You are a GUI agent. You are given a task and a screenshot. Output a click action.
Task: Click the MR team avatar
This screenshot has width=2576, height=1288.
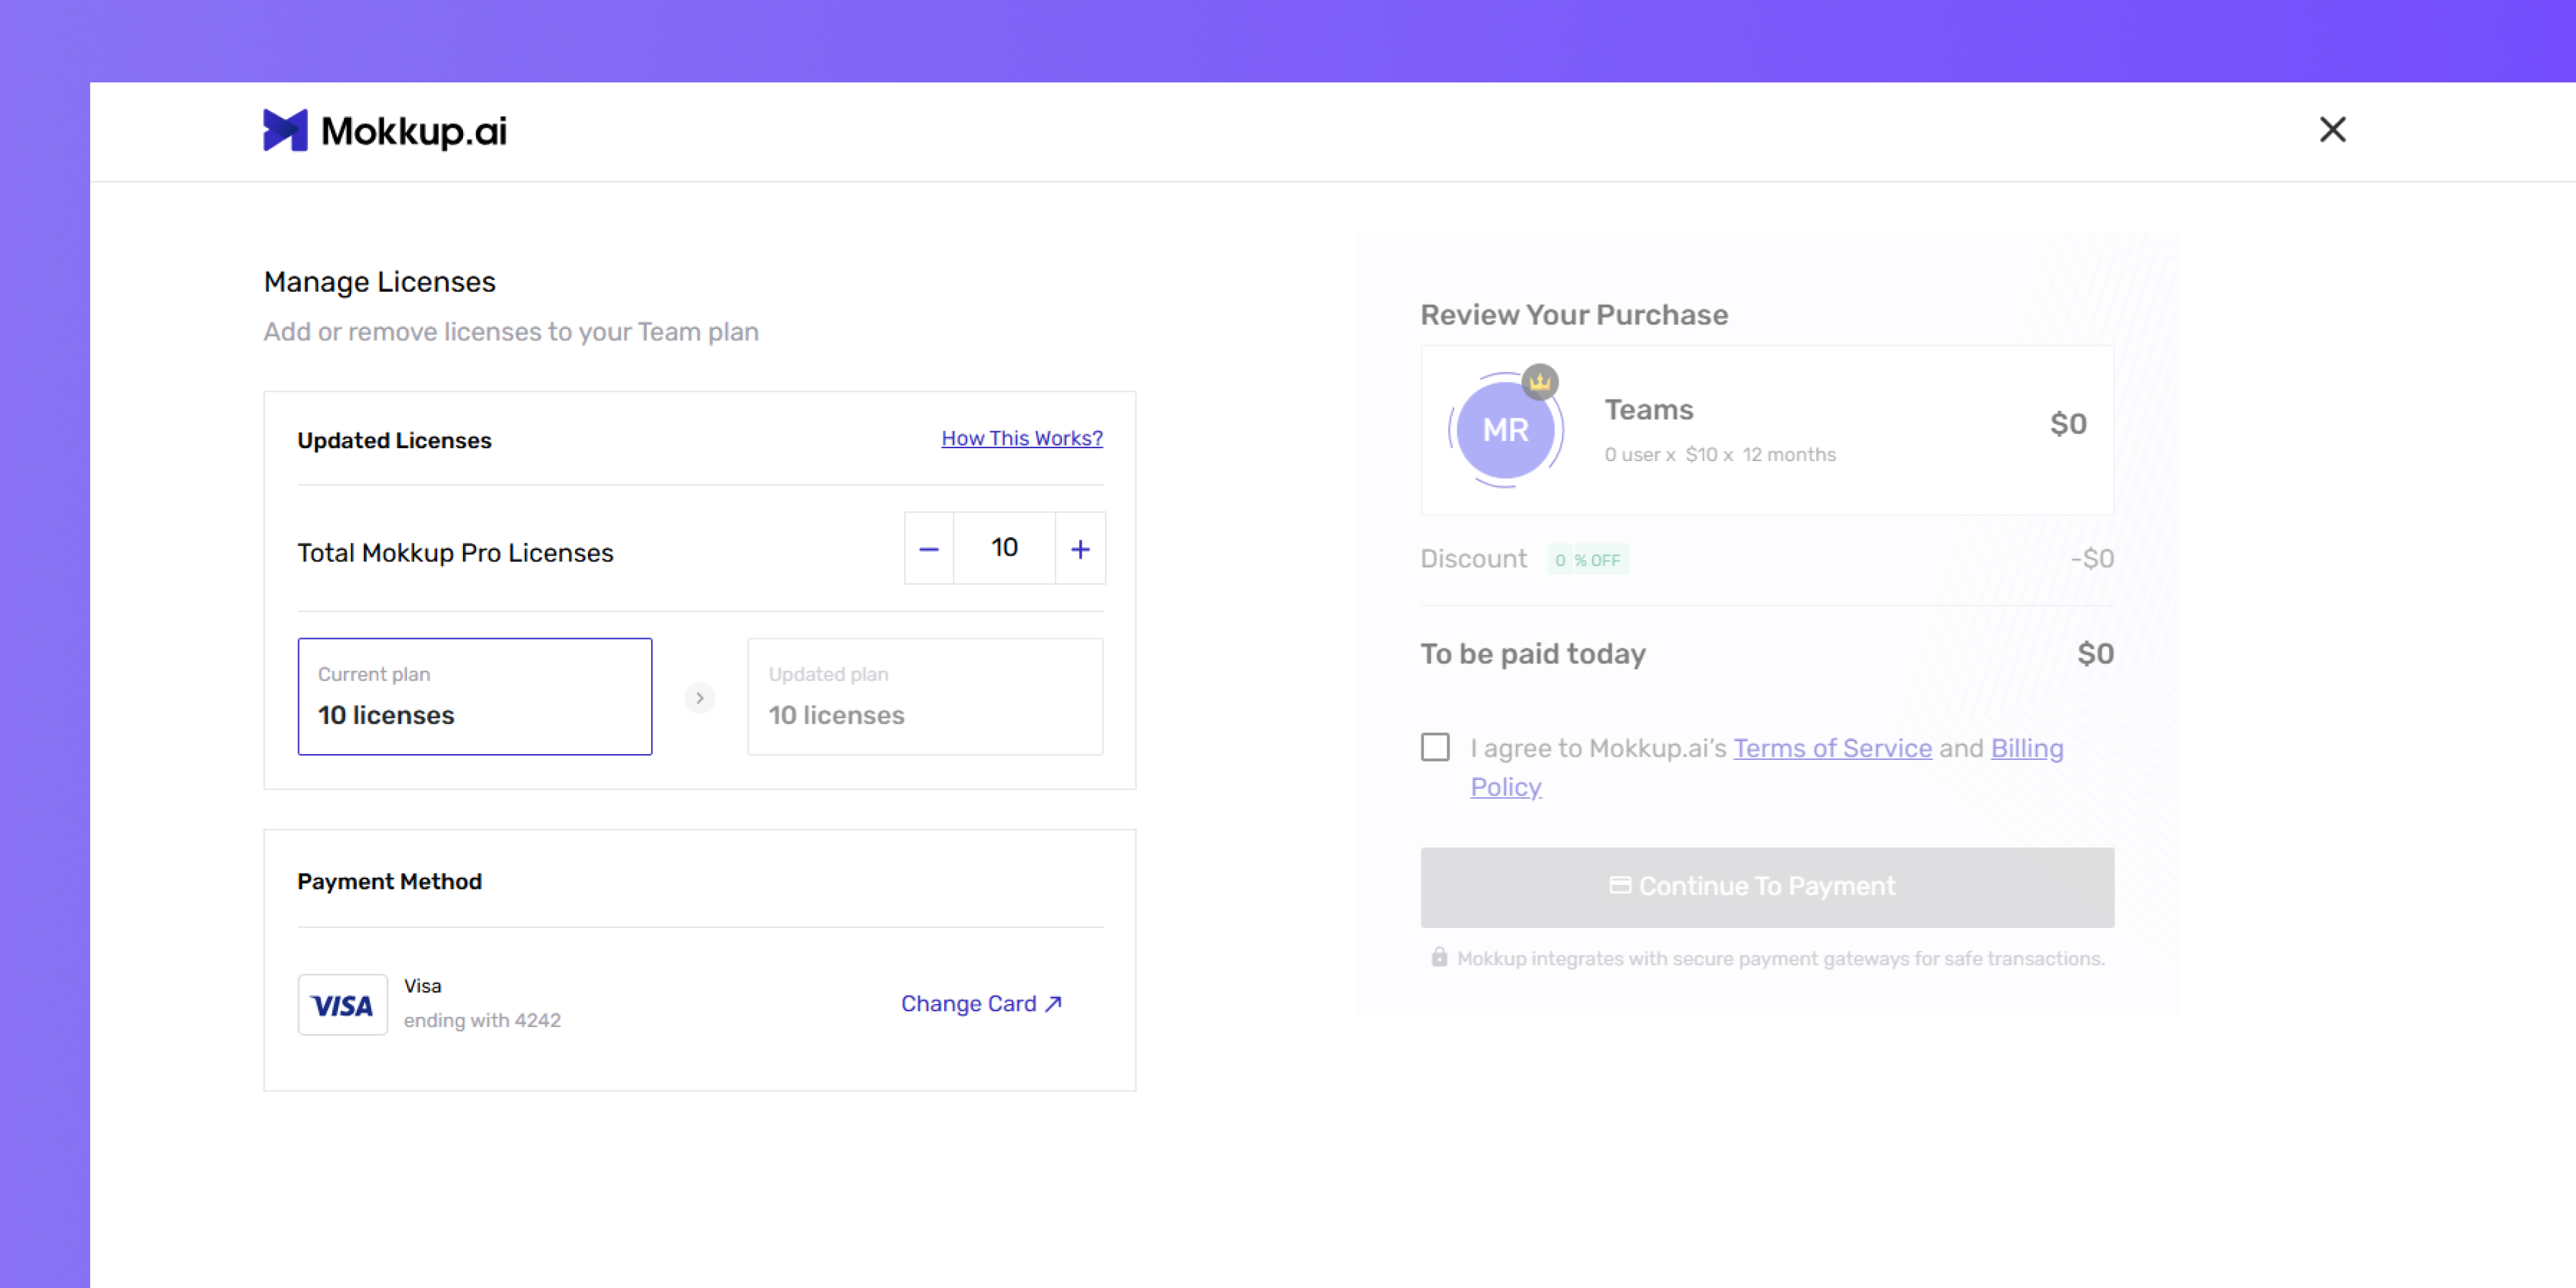(x=1505, y=430)
